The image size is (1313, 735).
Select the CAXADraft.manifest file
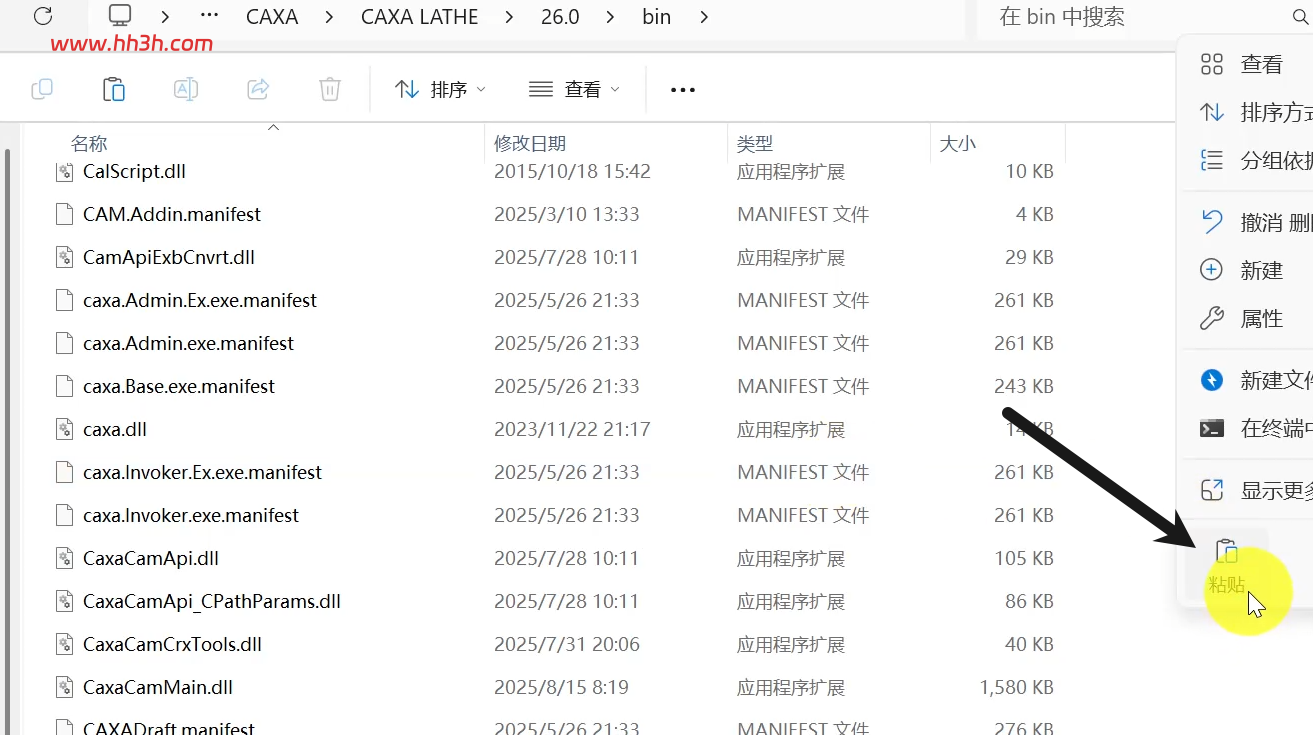(169, 728)
